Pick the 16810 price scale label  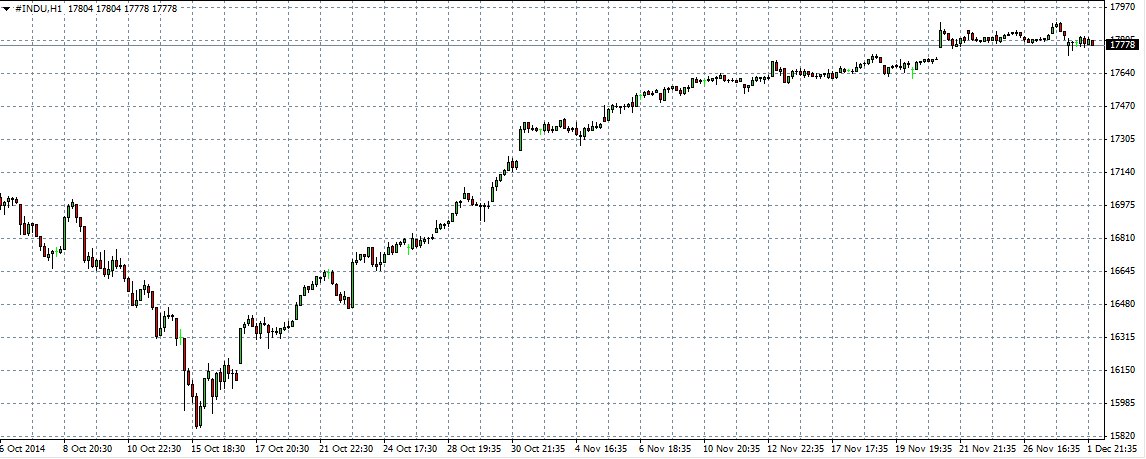click(x=1123, y=238)
